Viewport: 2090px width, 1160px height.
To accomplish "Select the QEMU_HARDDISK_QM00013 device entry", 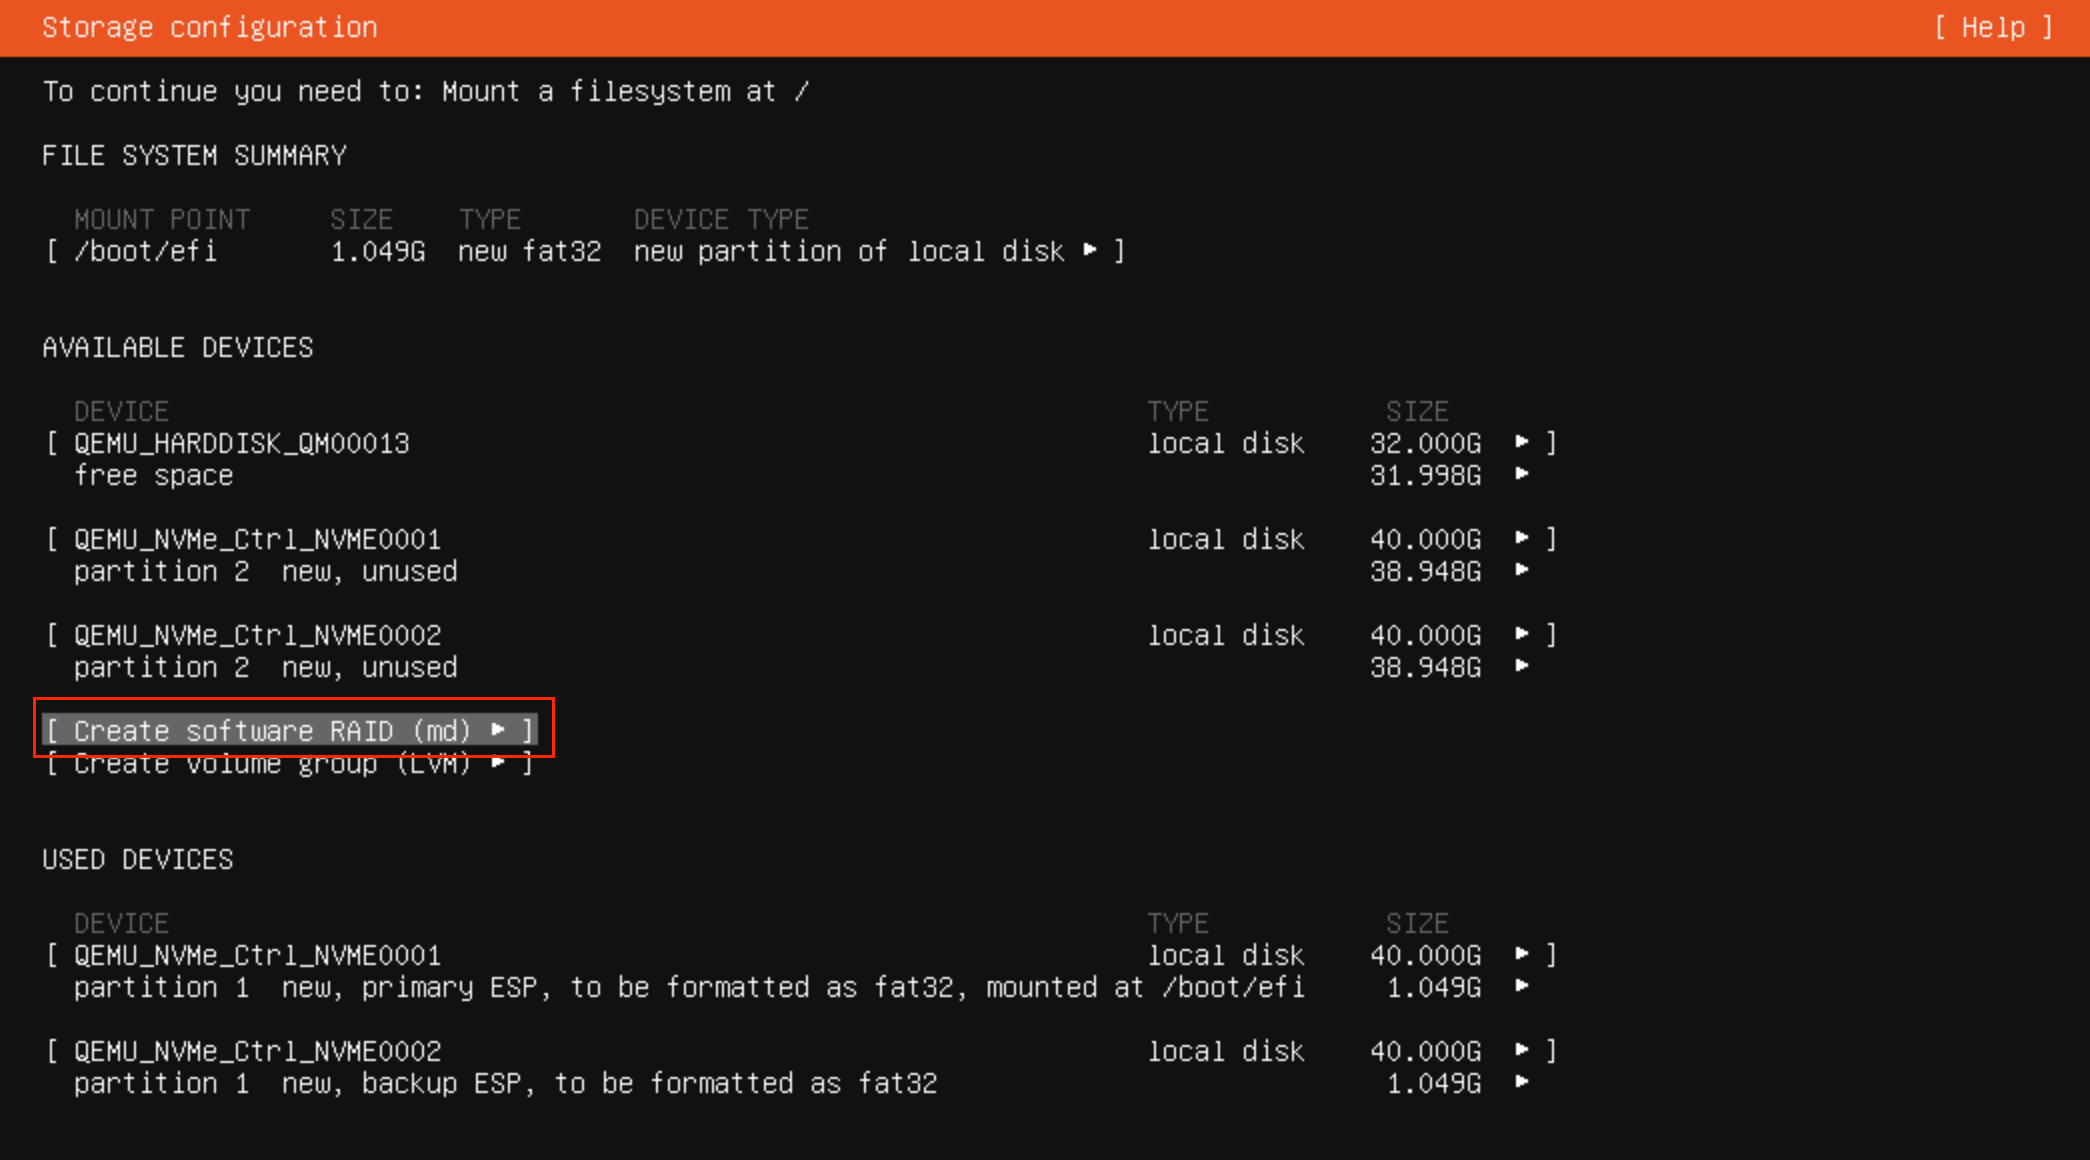I will (x=242, y=443).
